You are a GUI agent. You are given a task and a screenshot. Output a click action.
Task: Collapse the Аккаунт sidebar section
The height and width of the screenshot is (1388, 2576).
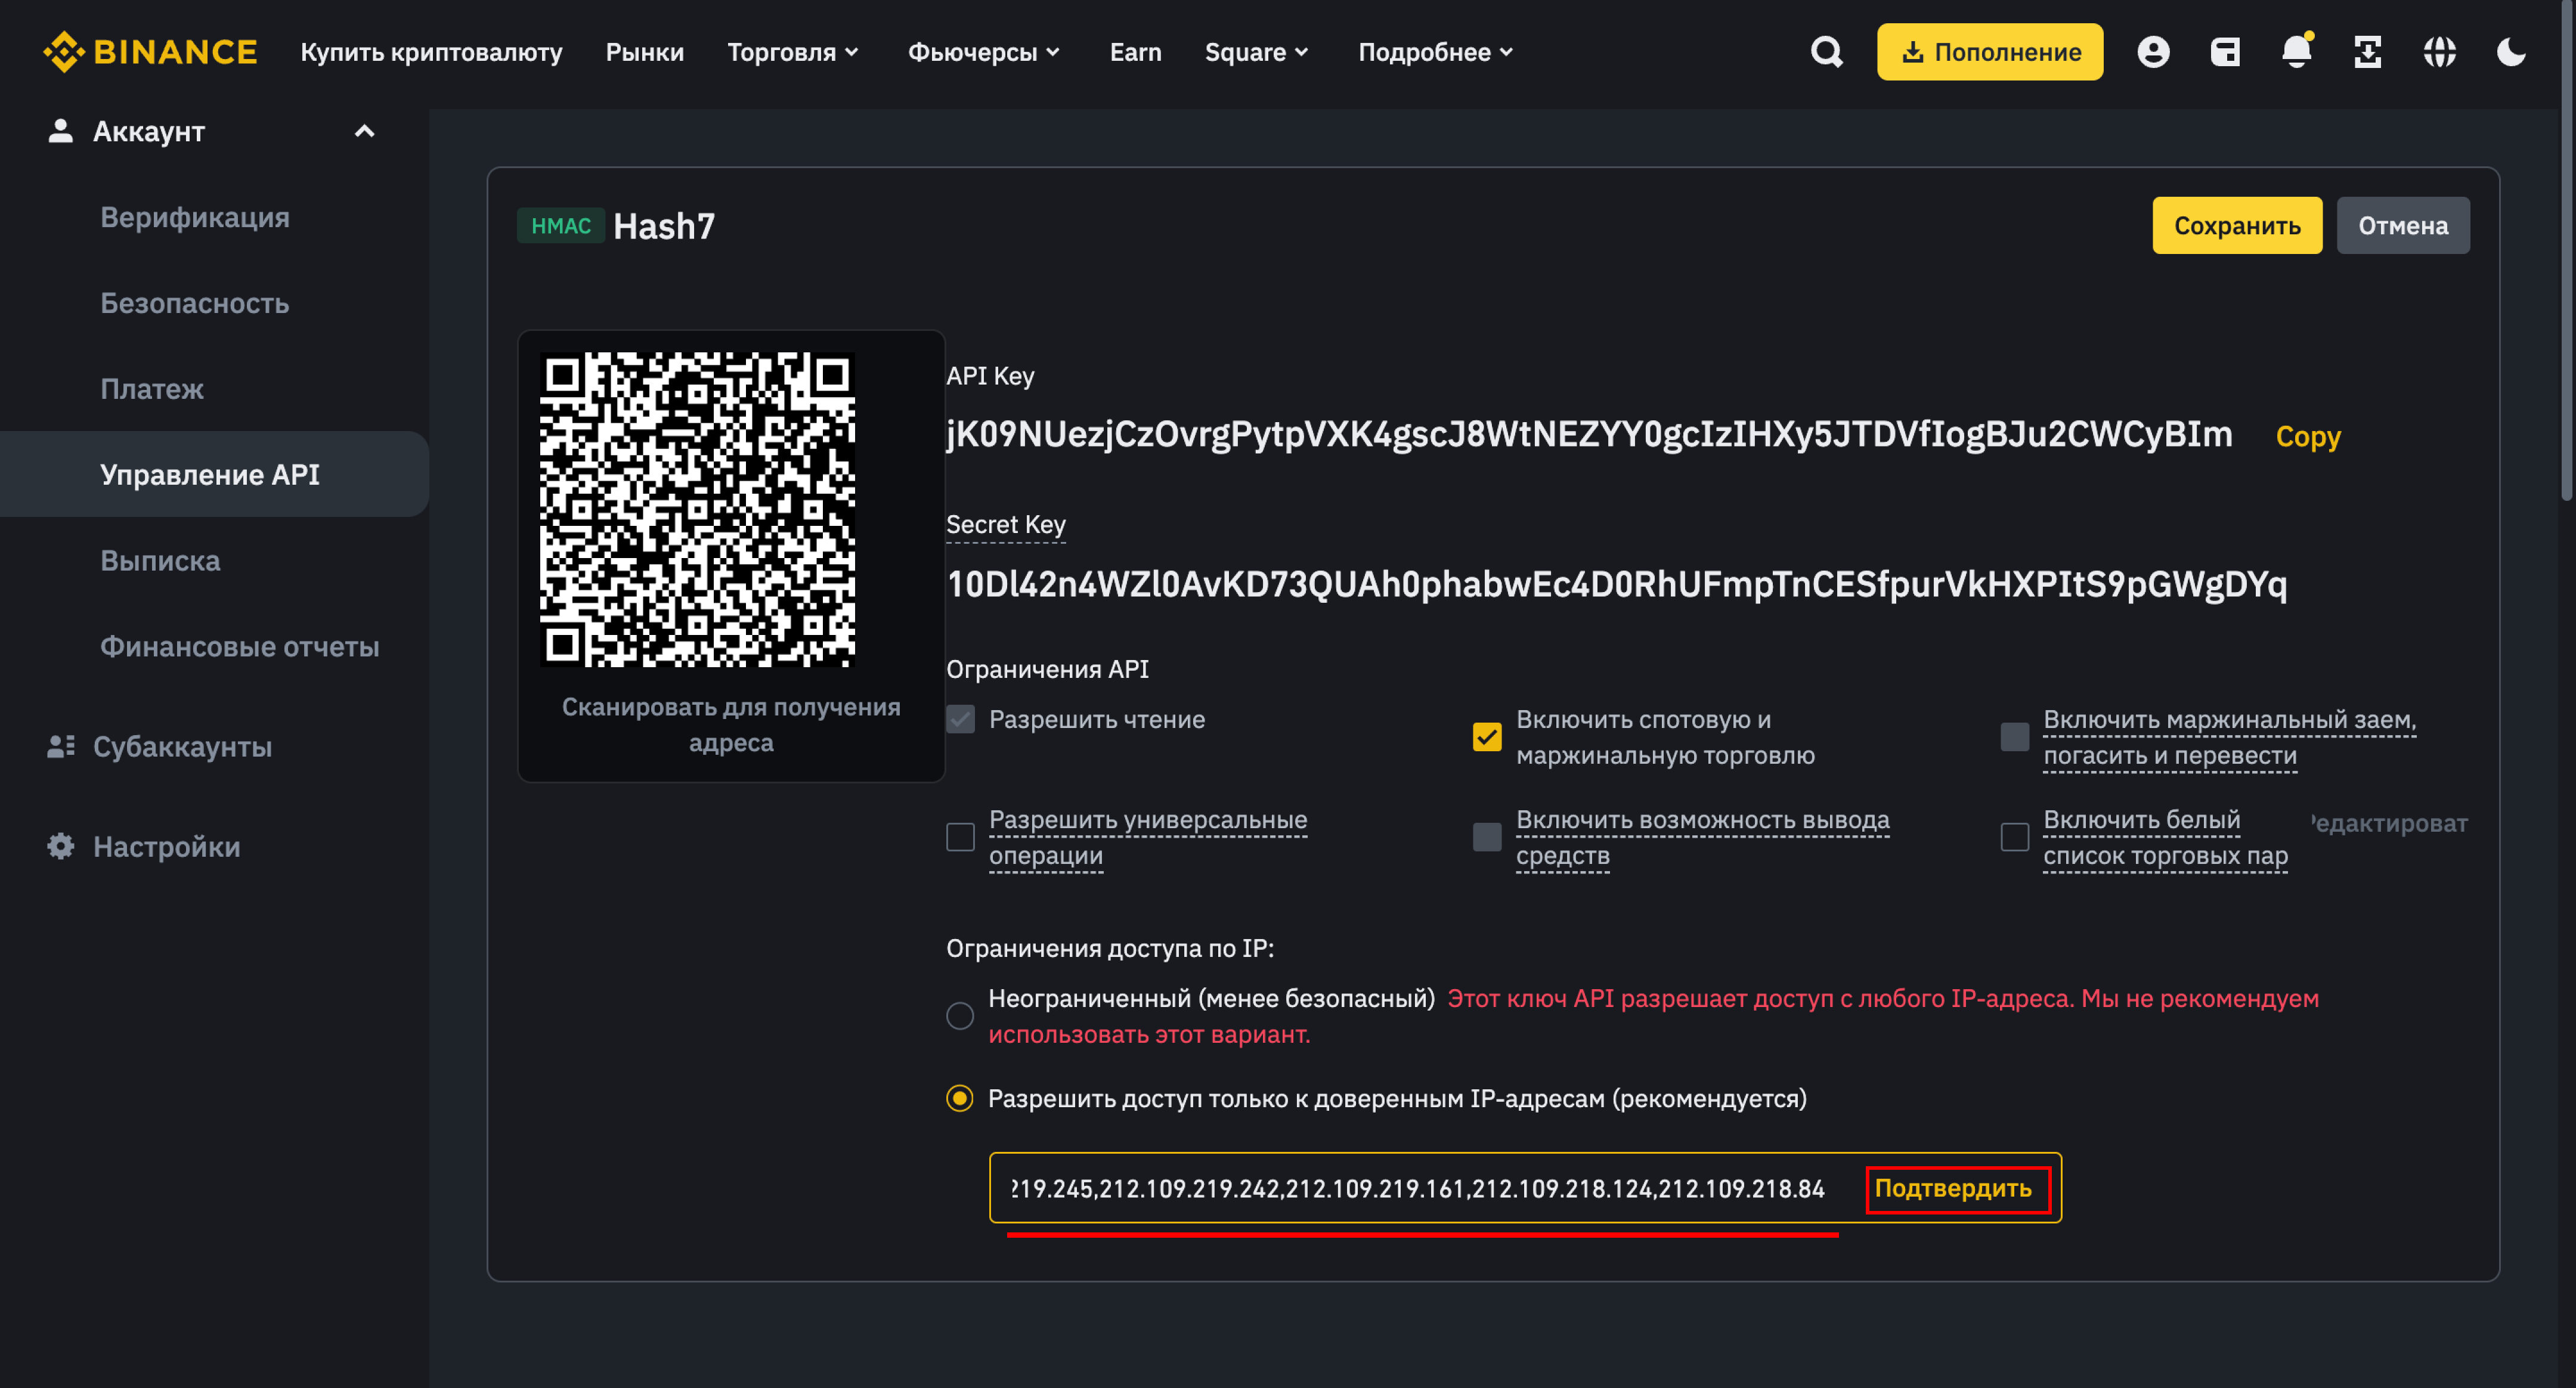(365, 132)
